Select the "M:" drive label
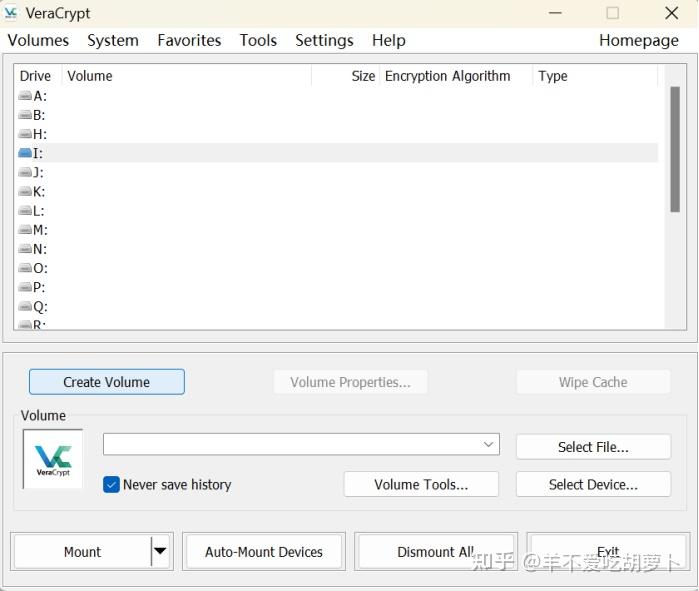The height and width of the screenshot is (591, 699). click(x=40, y=230)
